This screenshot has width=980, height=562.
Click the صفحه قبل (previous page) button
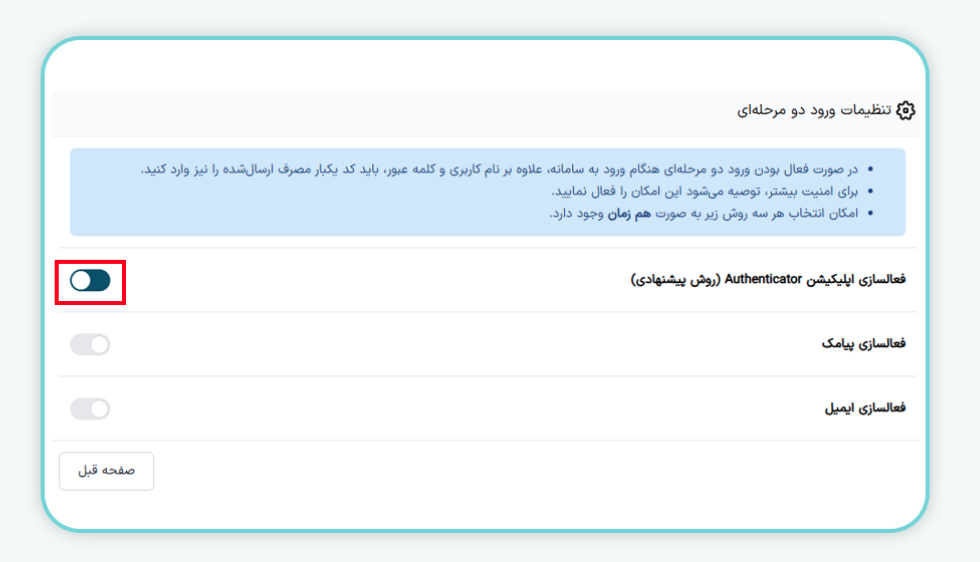[106, 471]
